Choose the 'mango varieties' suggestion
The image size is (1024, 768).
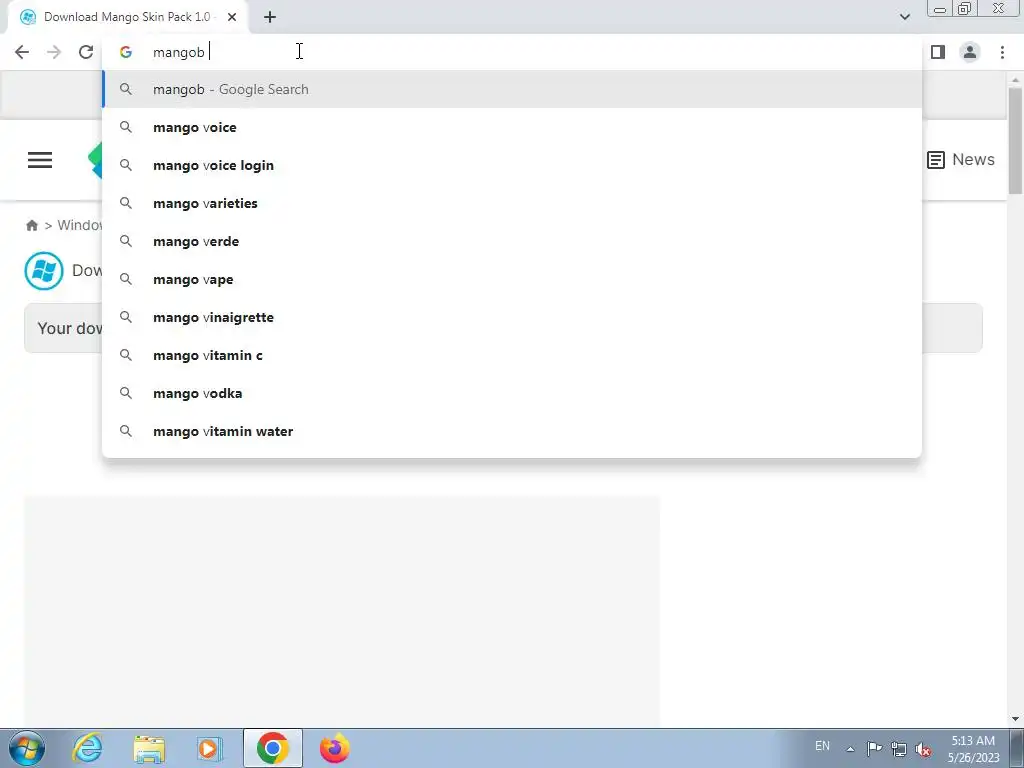tap(512, 203)
